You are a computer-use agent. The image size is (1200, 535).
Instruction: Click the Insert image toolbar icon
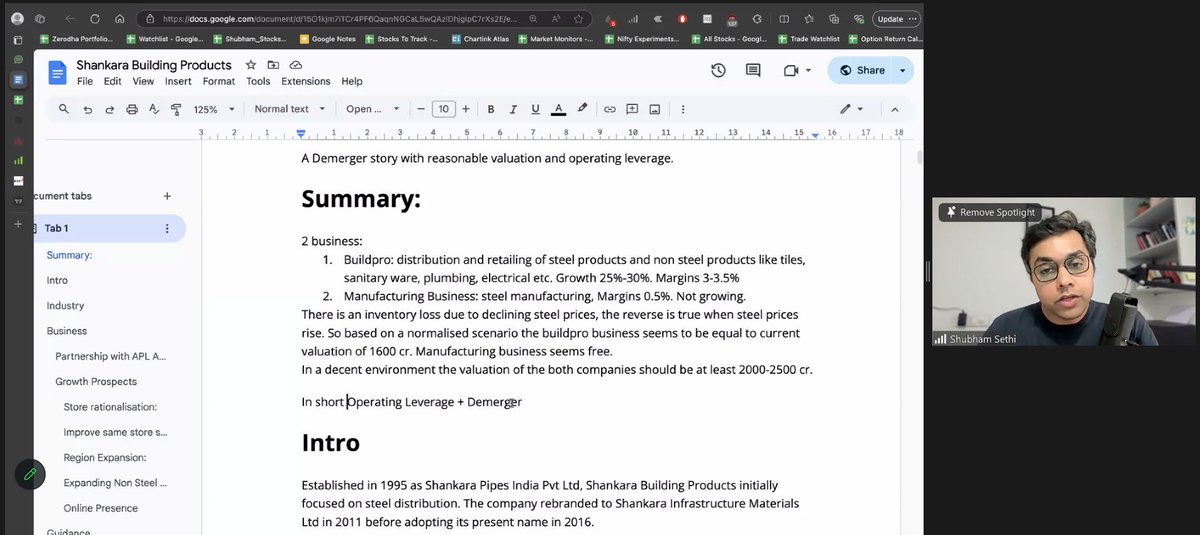pos(655,109)
